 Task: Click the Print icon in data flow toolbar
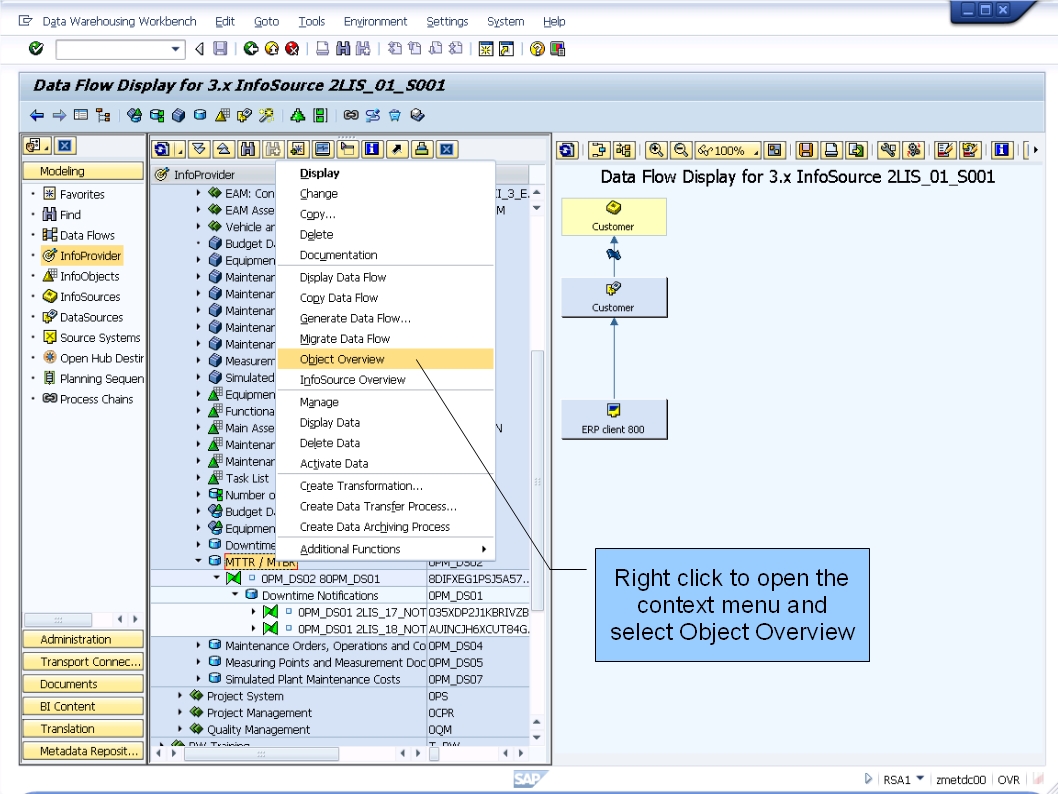click(831, 150)
